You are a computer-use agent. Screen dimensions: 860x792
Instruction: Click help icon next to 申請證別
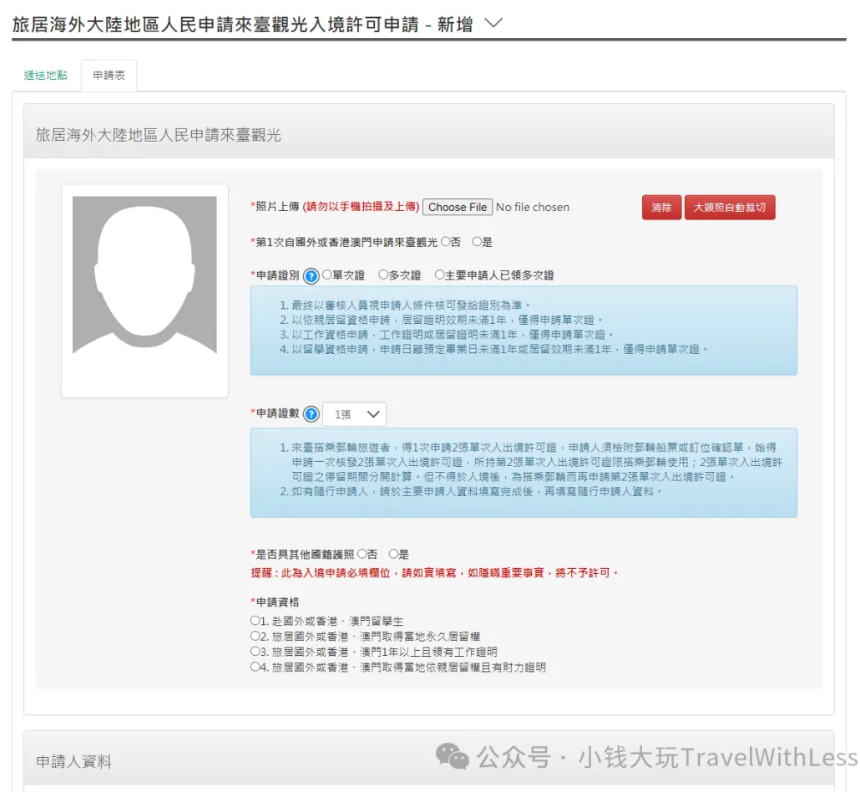point(311,275)
